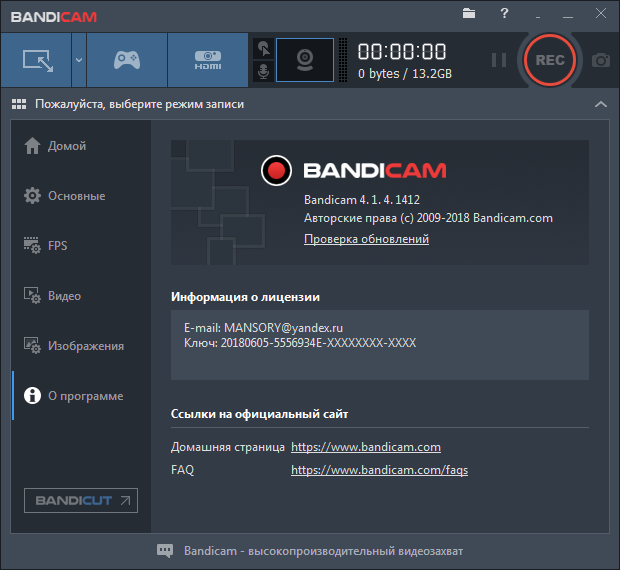620x570 pixels.
Task: Switch to game recording mode
Action: pos(126,60)
